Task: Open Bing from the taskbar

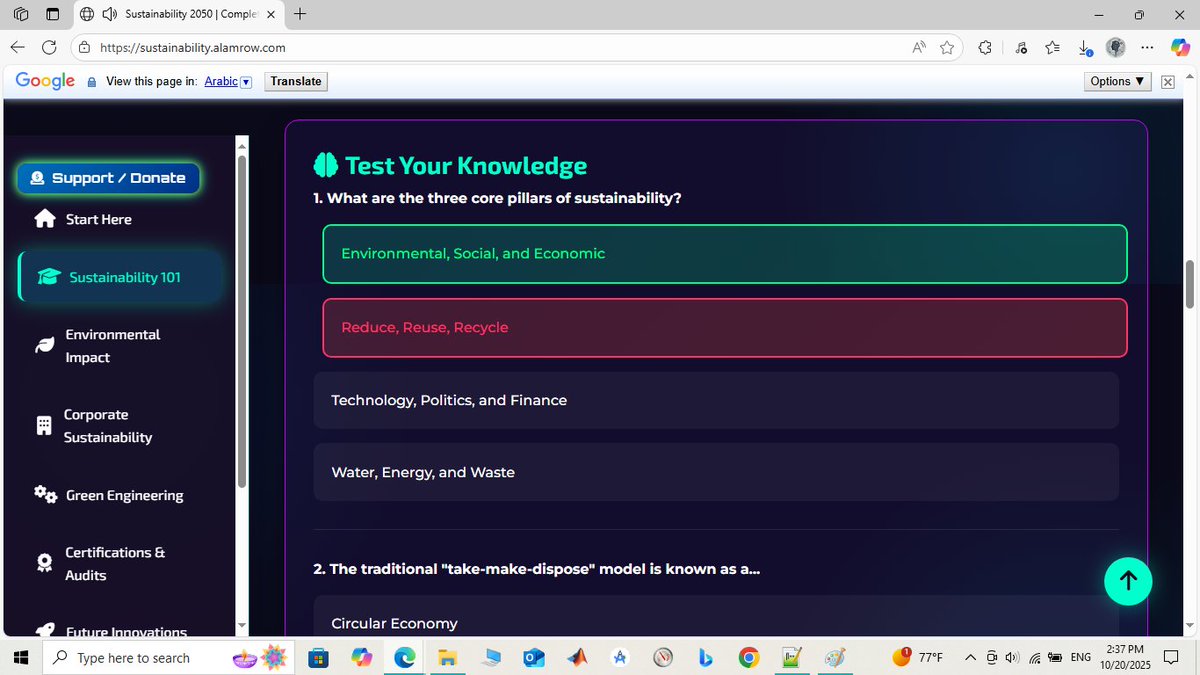Action: (x=705, y=657)
